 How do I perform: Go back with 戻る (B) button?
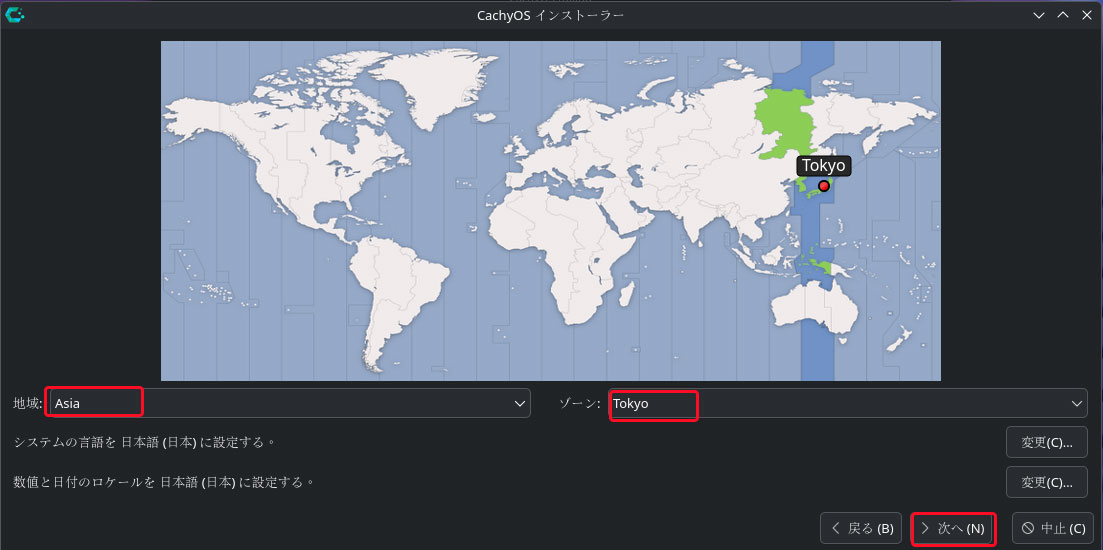click(861, 528)
